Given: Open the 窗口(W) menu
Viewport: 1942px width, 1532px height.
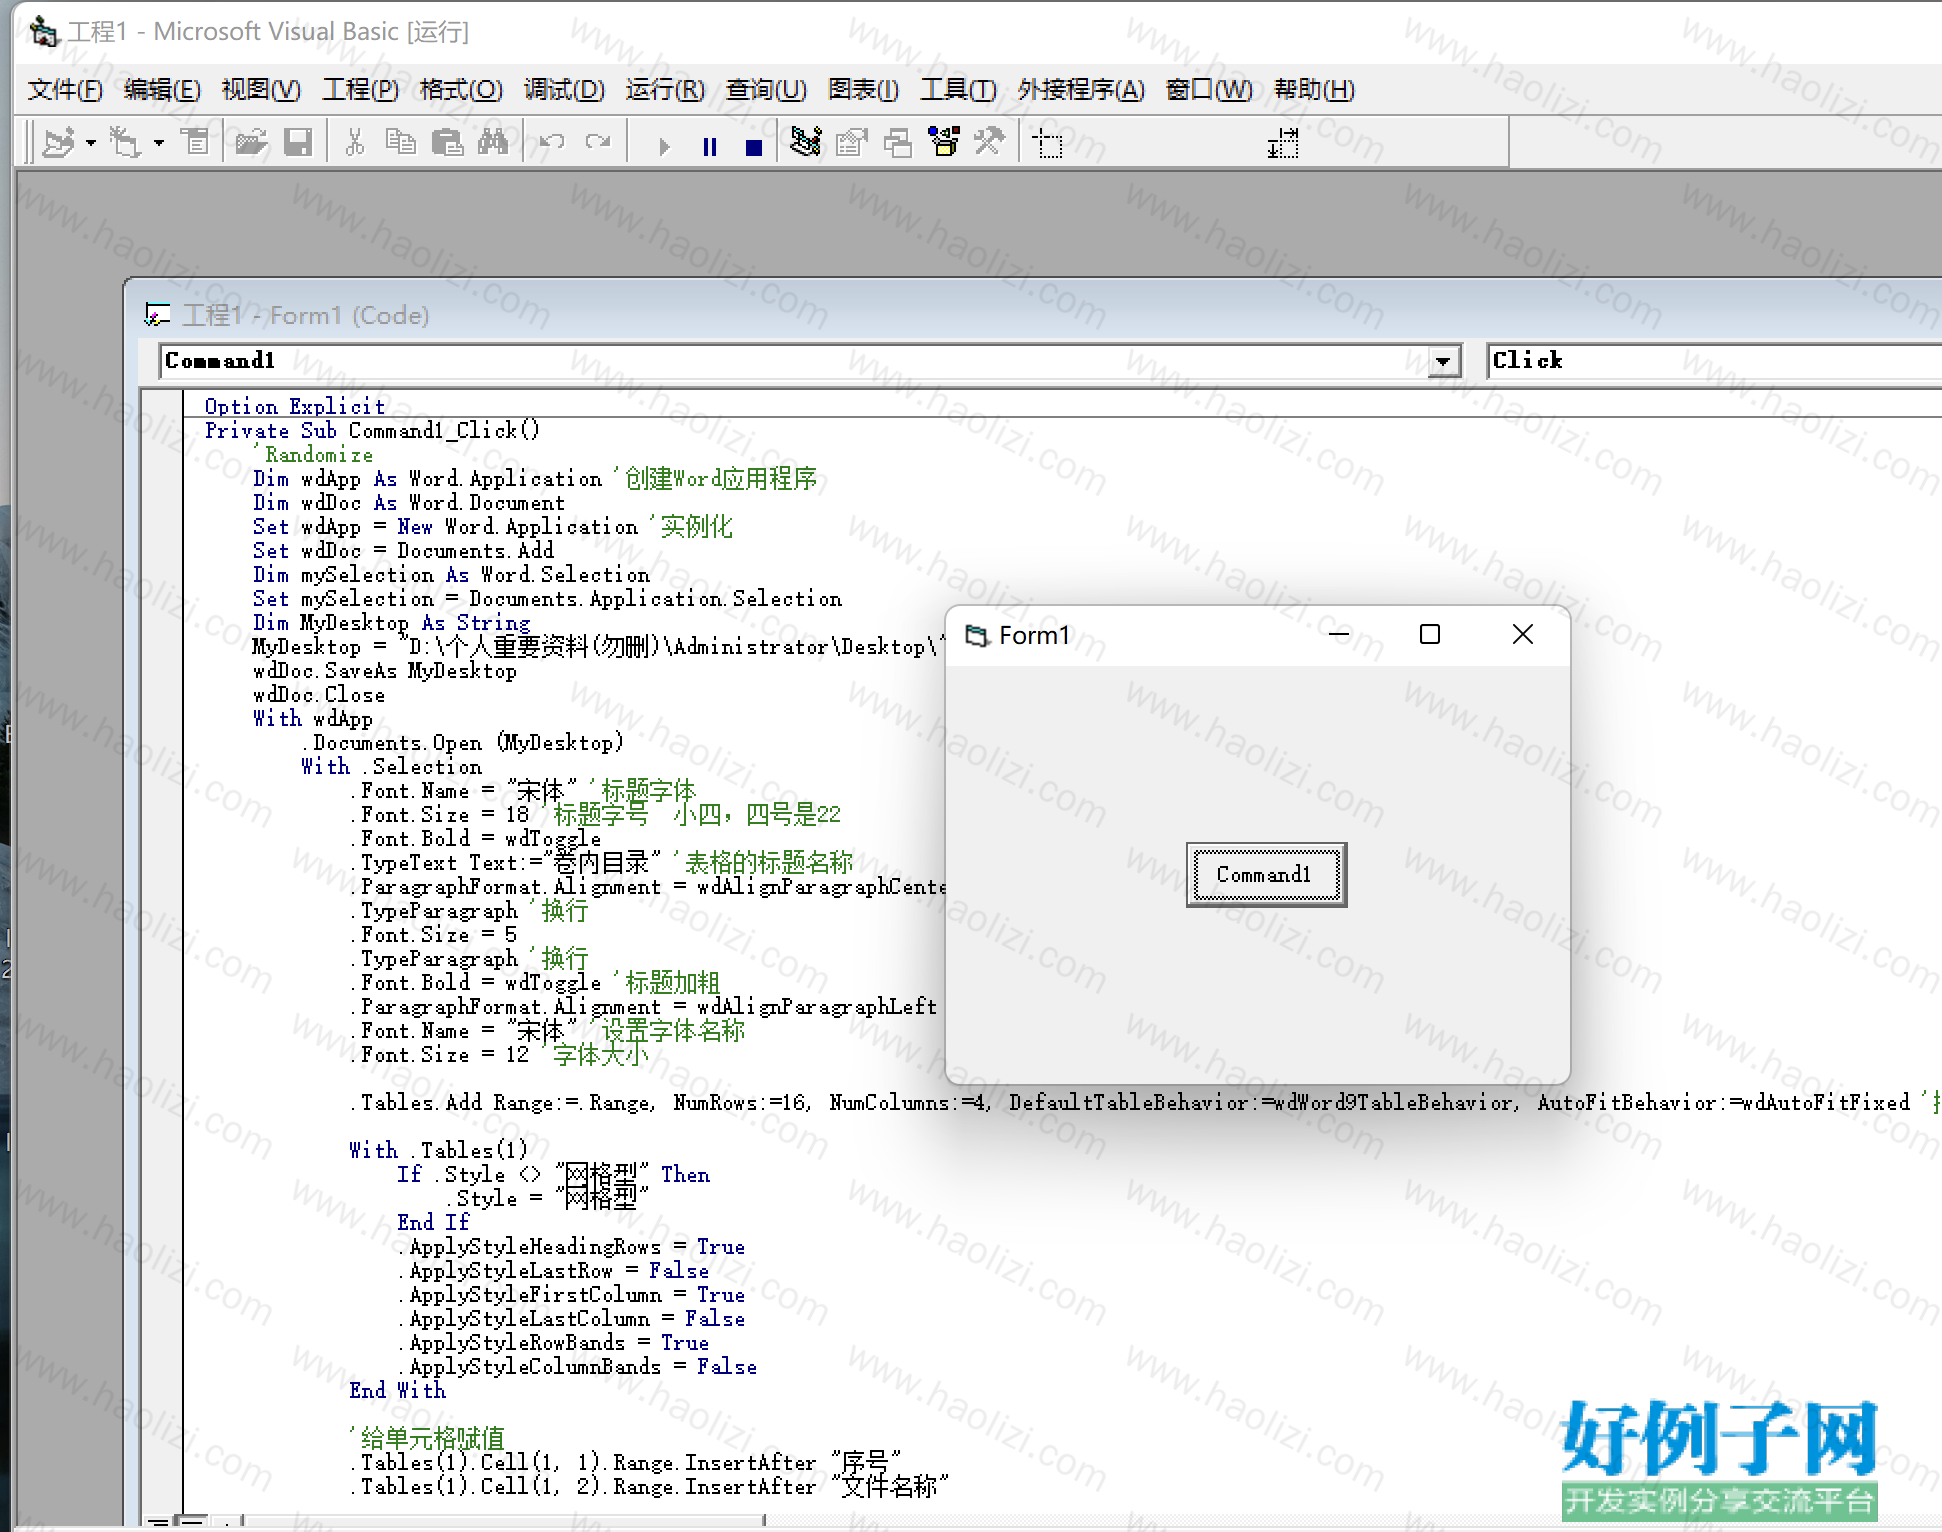Looking at the screenshot, I should click(1209, 90).
